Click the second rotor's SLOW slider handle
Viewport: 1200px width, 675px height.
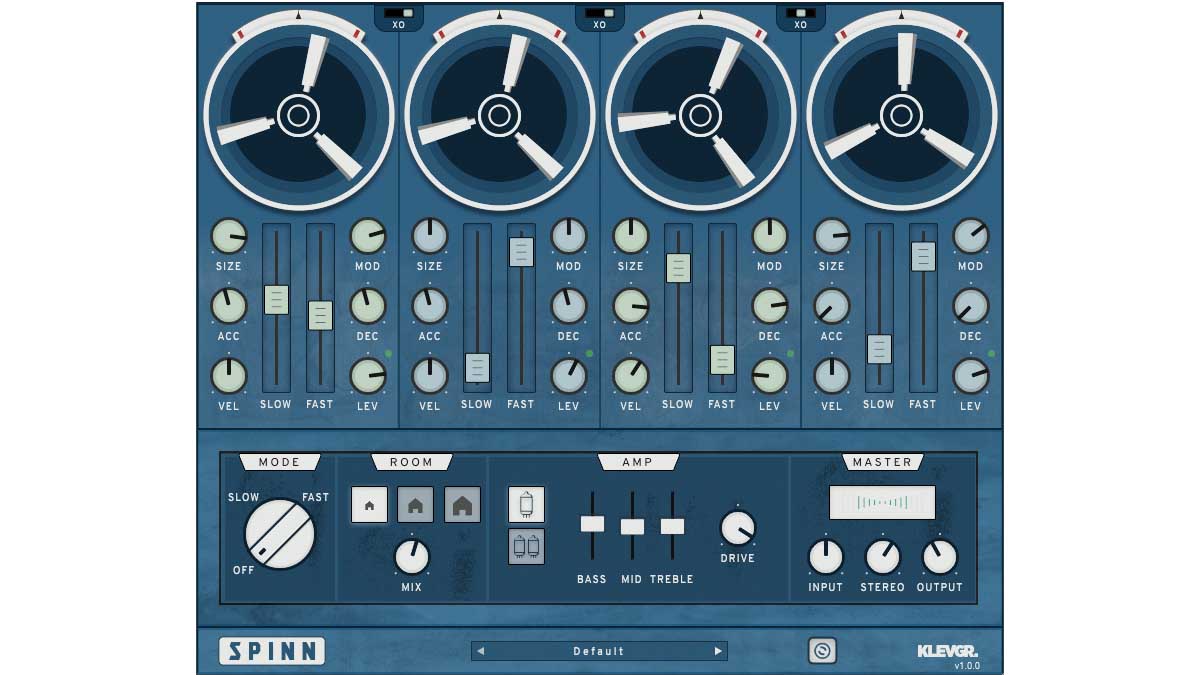click(x=478, y=368)
